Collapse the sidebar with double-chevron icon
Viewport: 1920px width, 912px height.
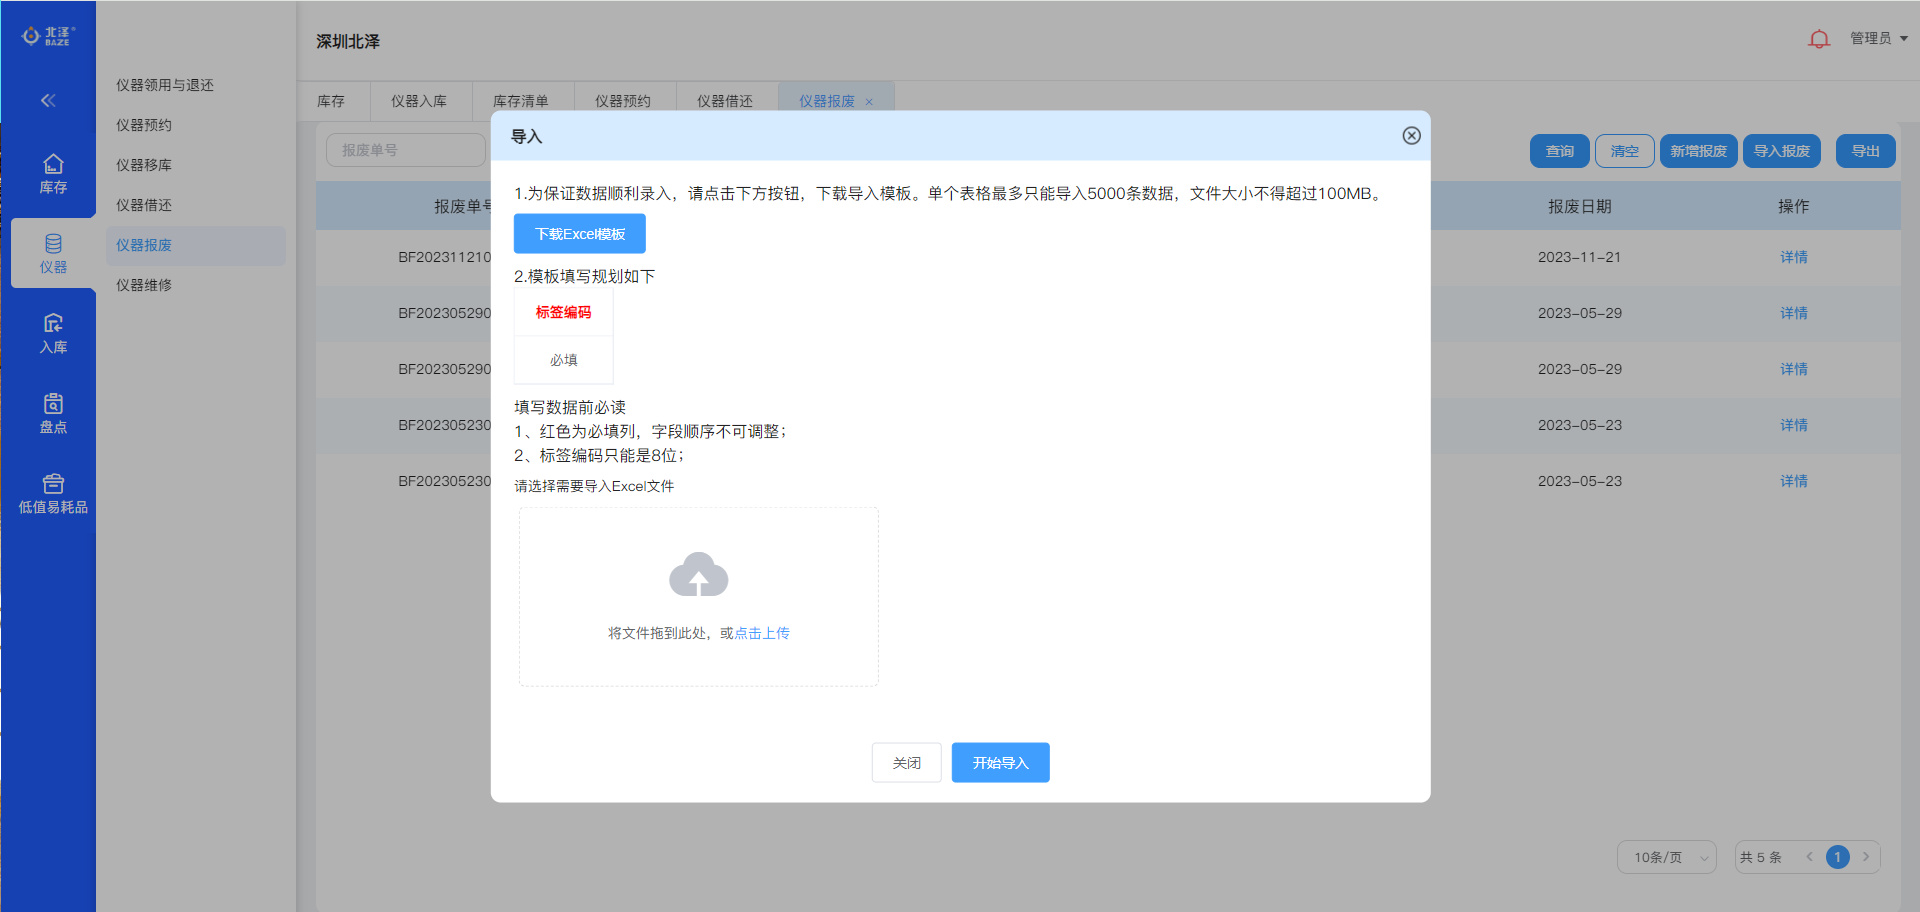[48, 100]
